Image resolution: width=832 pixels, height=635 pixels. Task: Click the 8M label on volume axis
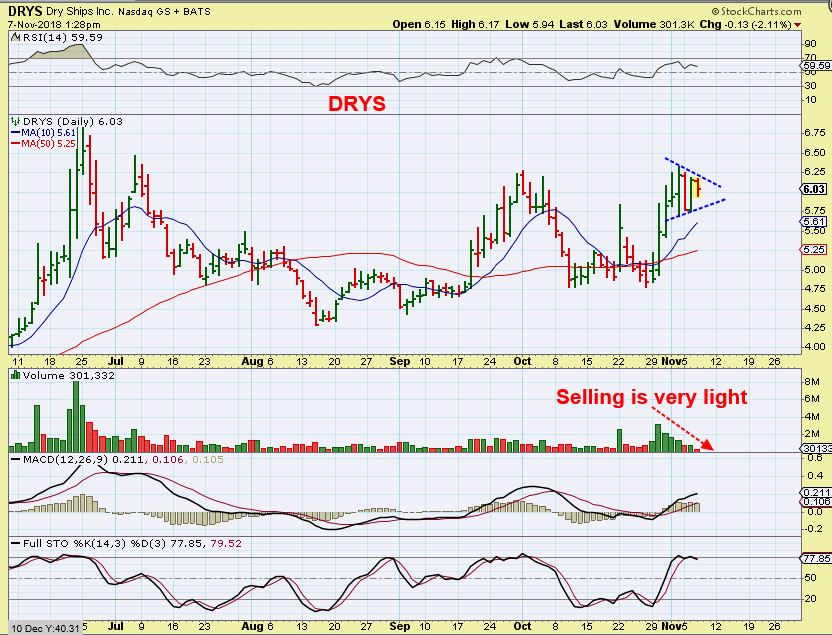812,381
